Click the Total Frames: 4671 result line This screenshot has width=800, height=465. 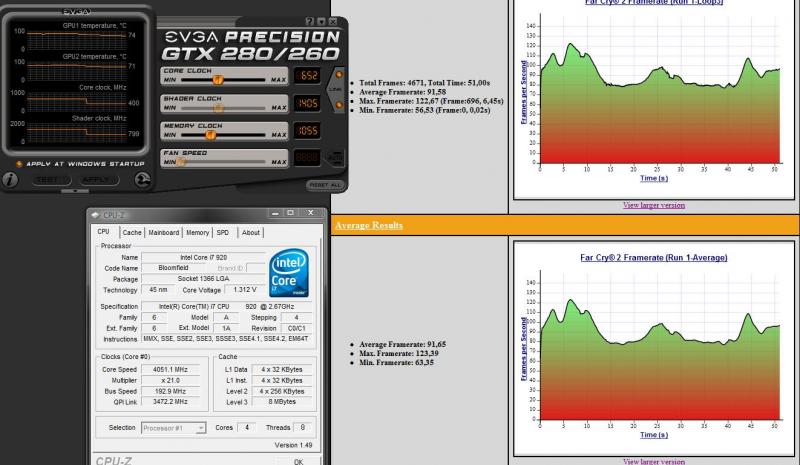click(x=424, y=83)
